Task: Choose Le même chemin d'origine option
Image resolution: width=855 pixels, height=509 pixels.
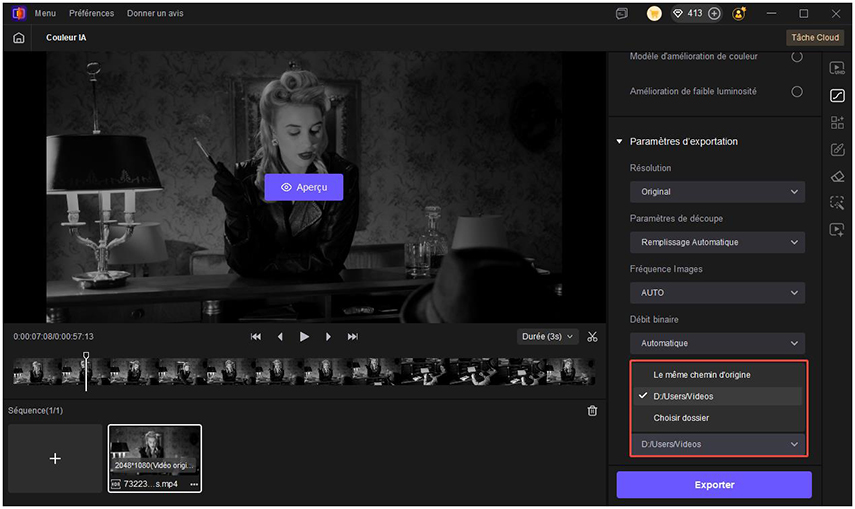Action: pos(718,375)
